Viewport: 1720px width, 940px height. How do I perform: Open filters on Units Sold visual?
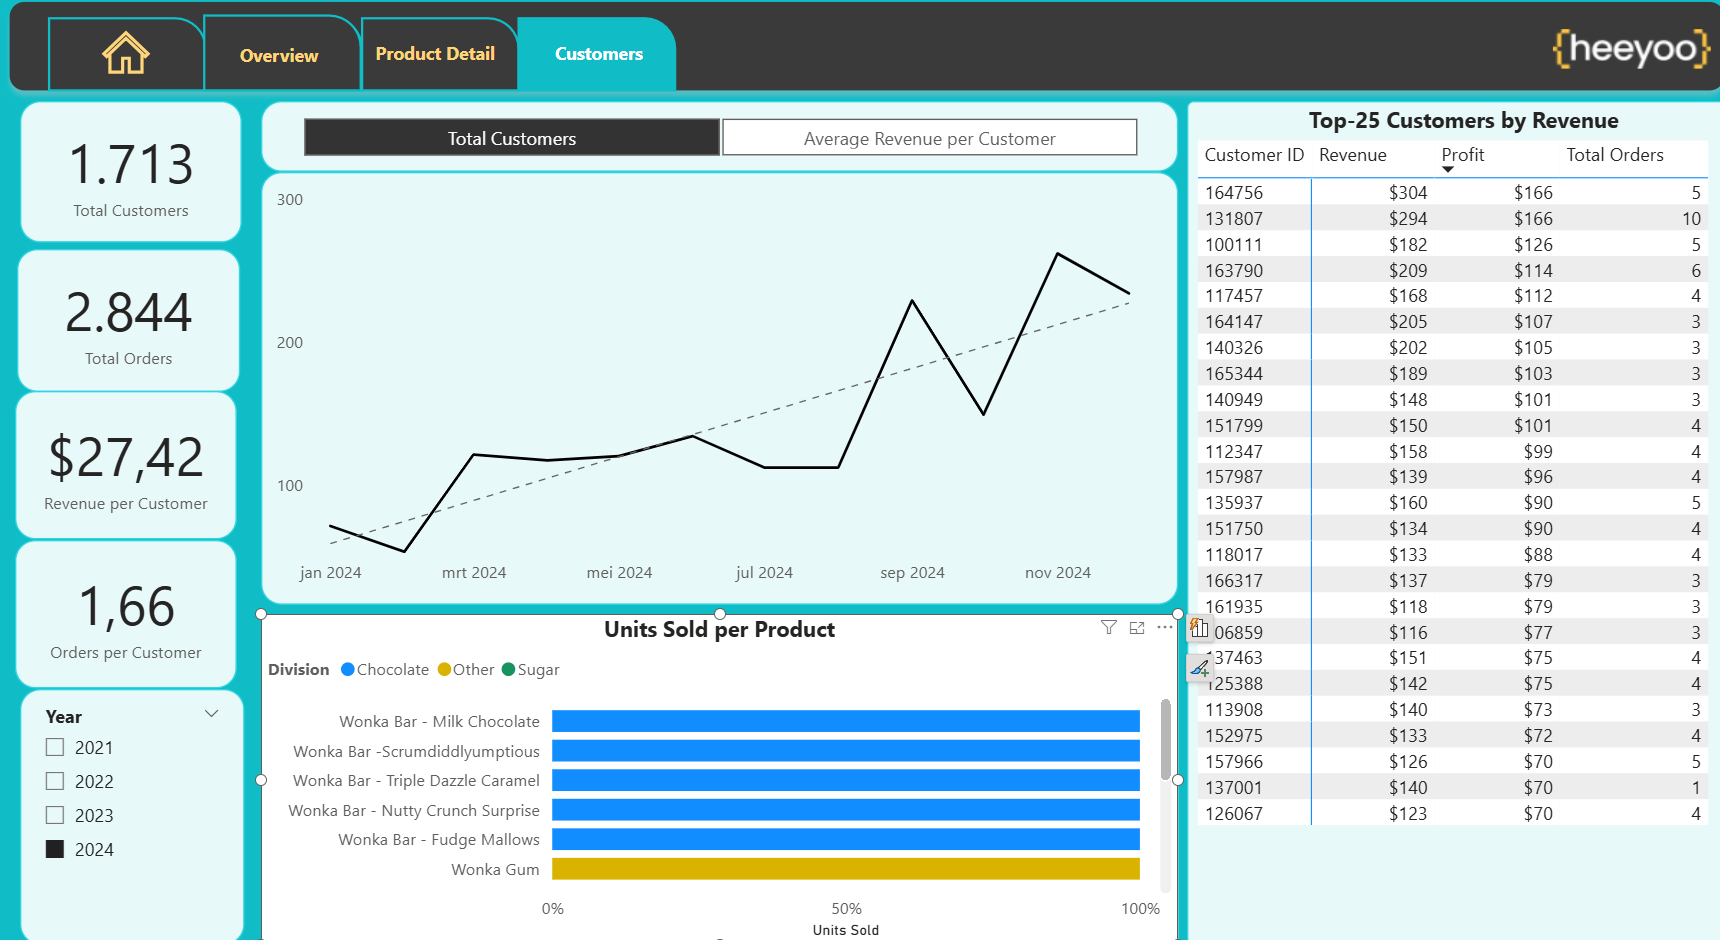pos(1109,627)
